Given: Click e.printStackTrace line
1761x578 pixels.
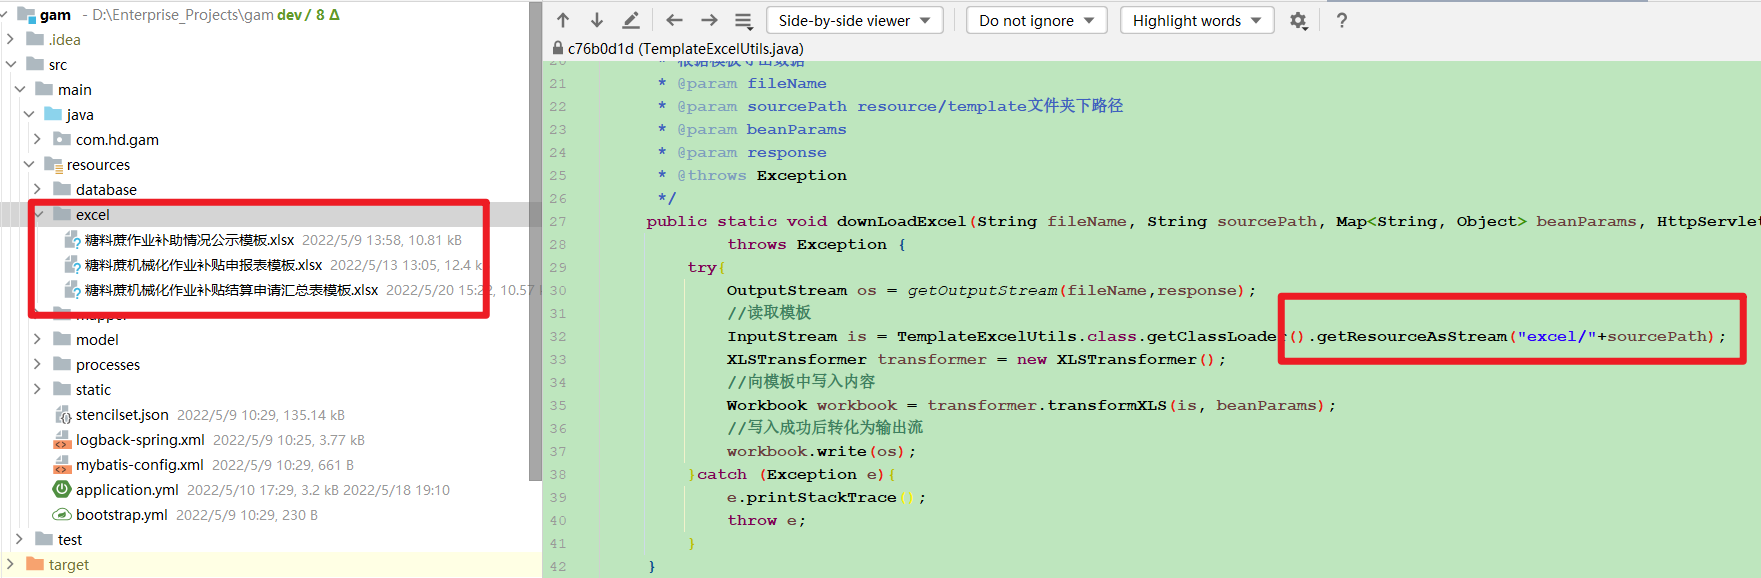Looking at the screenshot, I should [826, 497].
